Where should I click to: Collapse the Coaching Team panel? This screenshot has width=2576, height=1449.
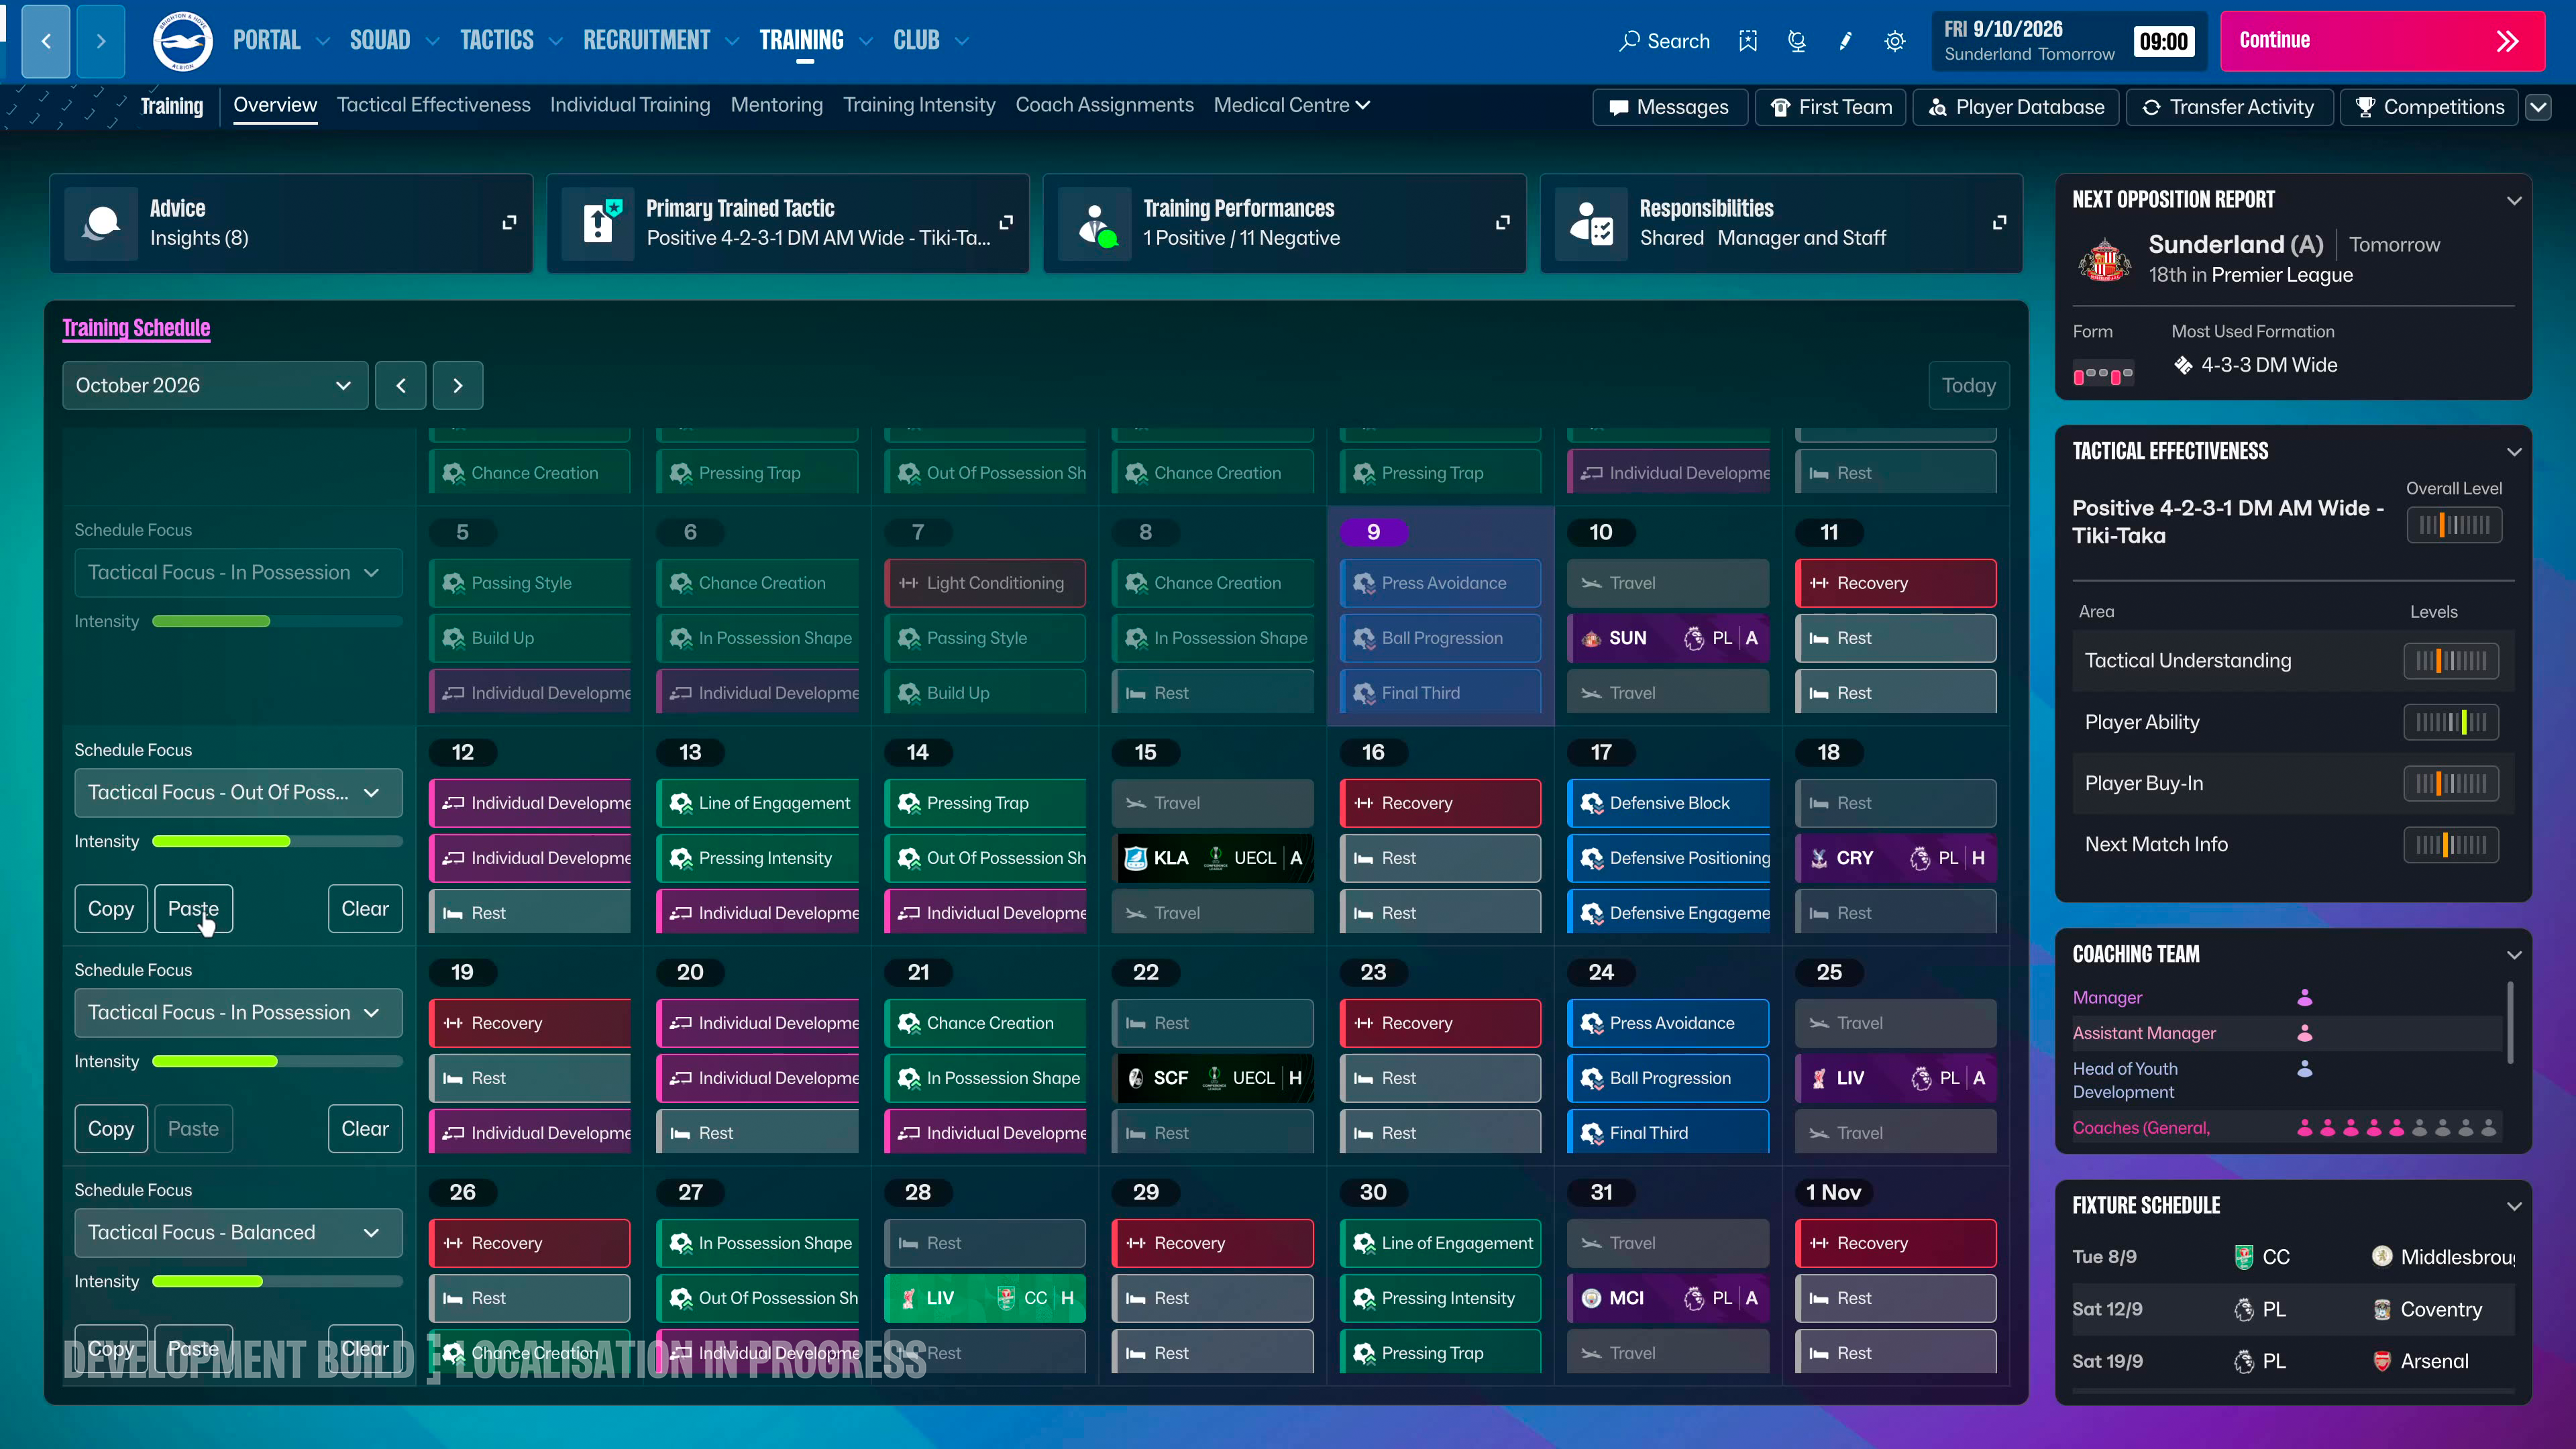(2514, 955)
